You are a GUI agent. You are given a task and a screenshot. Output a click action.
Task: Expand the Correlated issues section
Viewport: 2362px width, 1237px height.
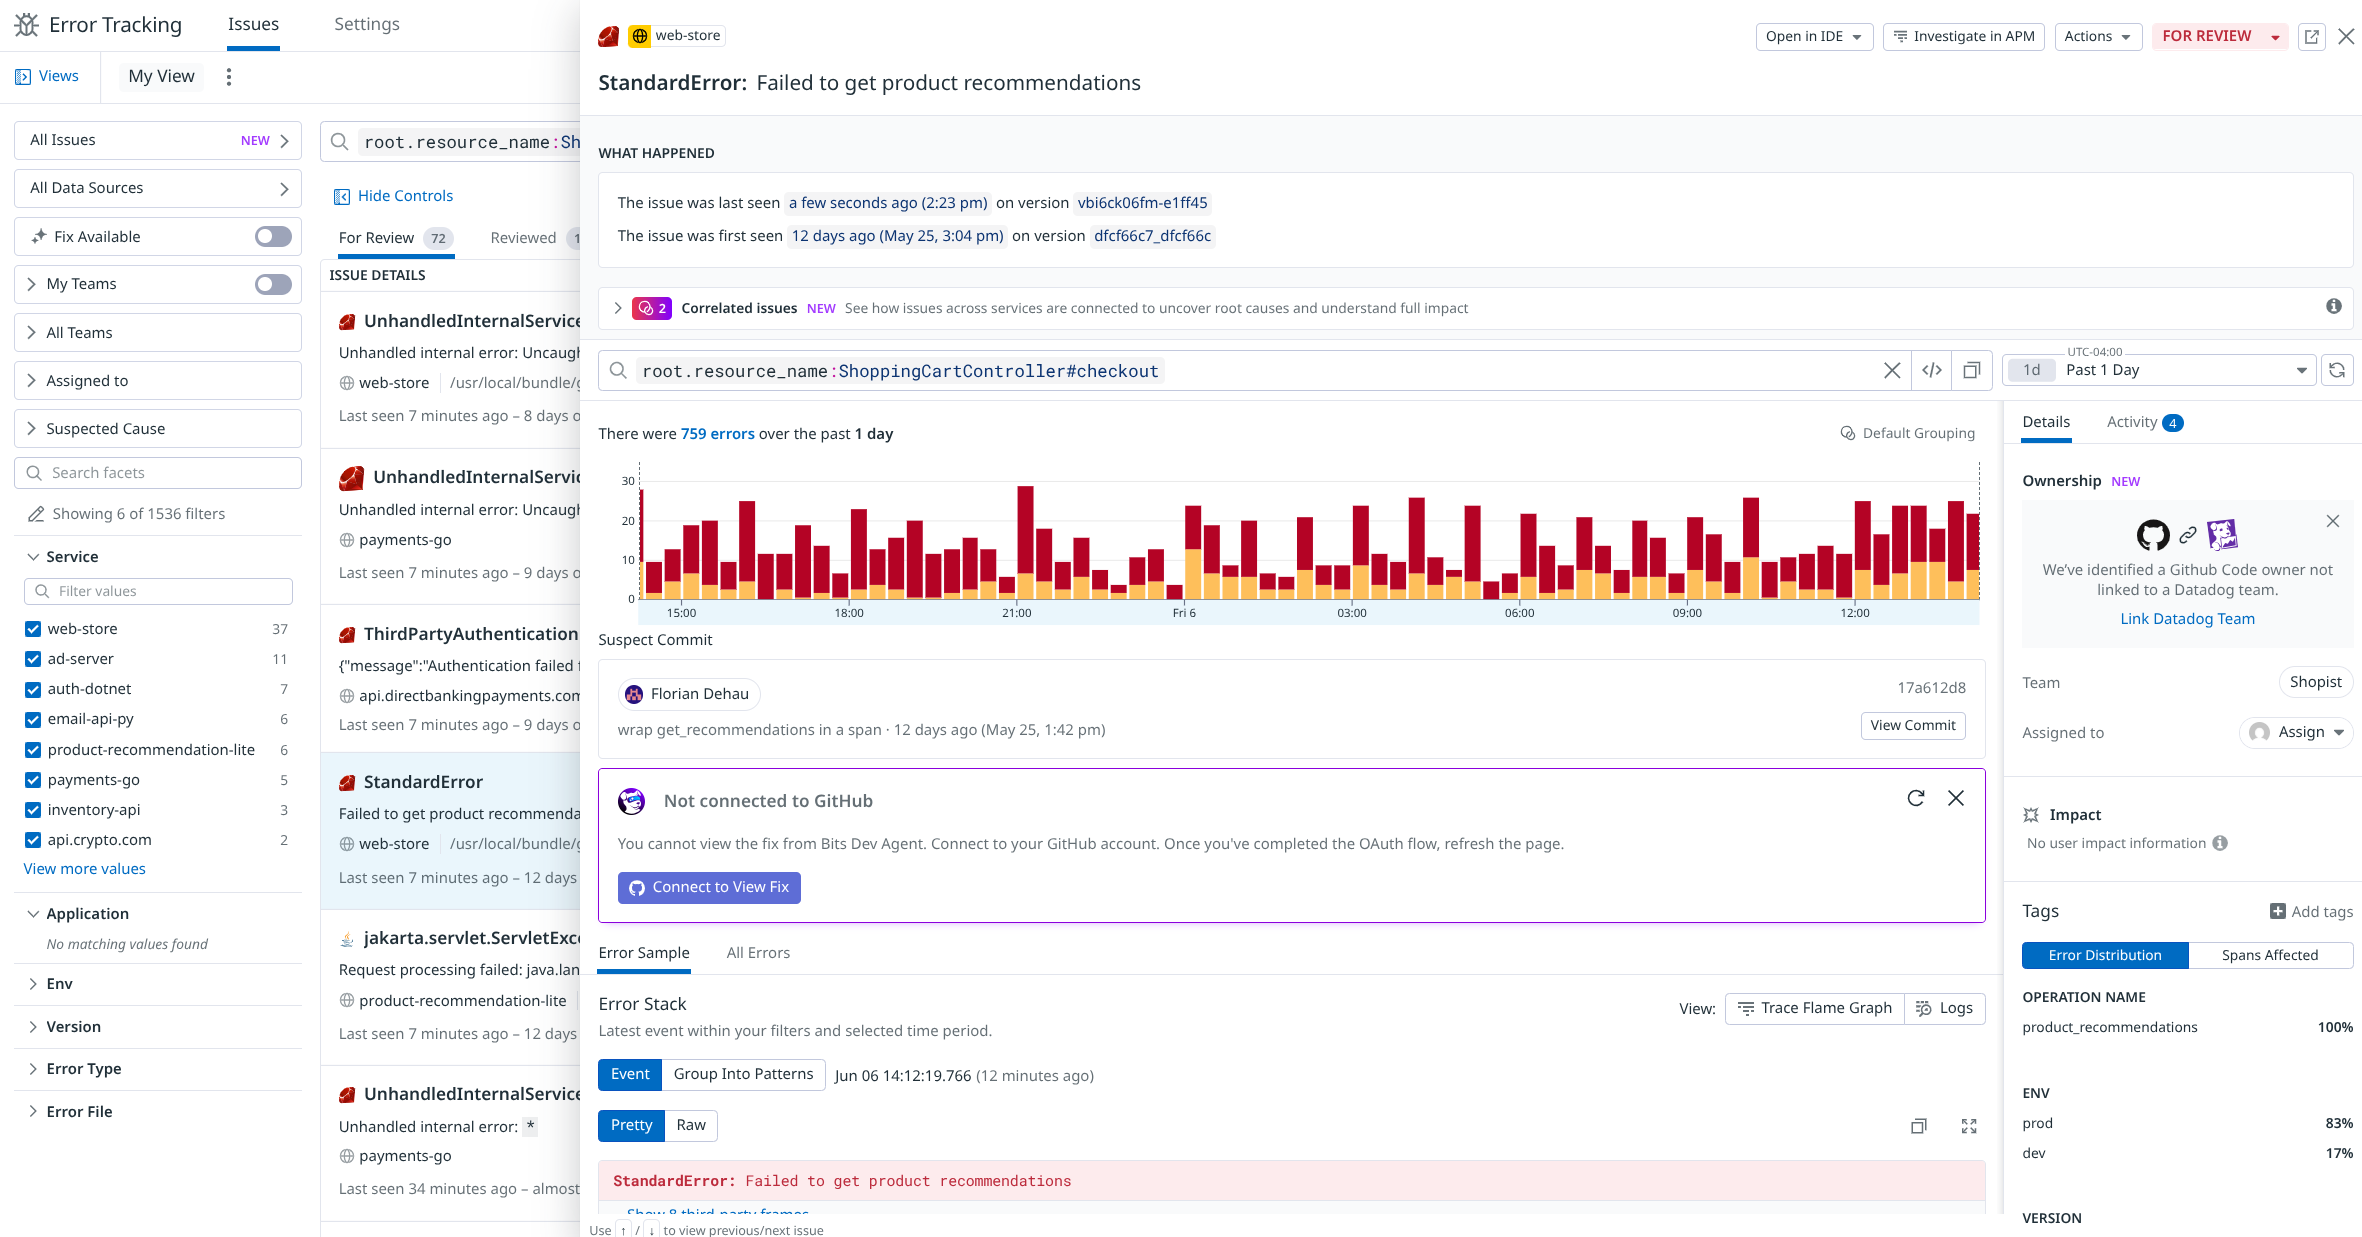(617, 308)
